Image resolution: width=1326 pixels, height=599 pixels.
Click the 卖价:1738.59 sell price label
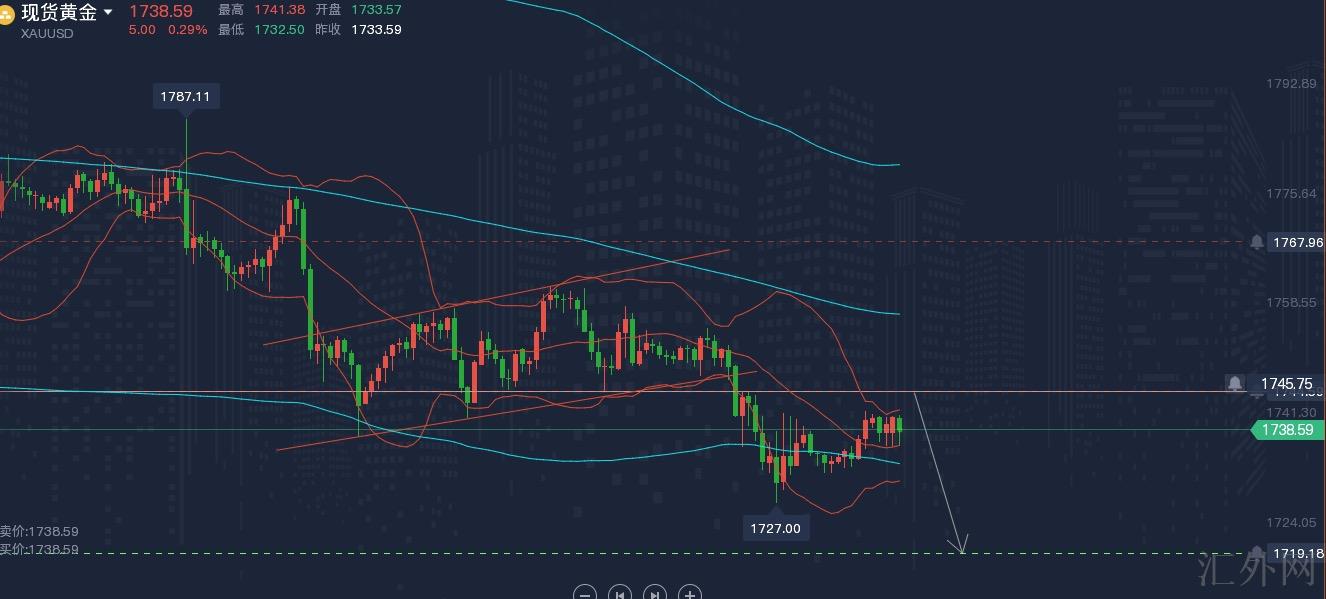[39, 531]
